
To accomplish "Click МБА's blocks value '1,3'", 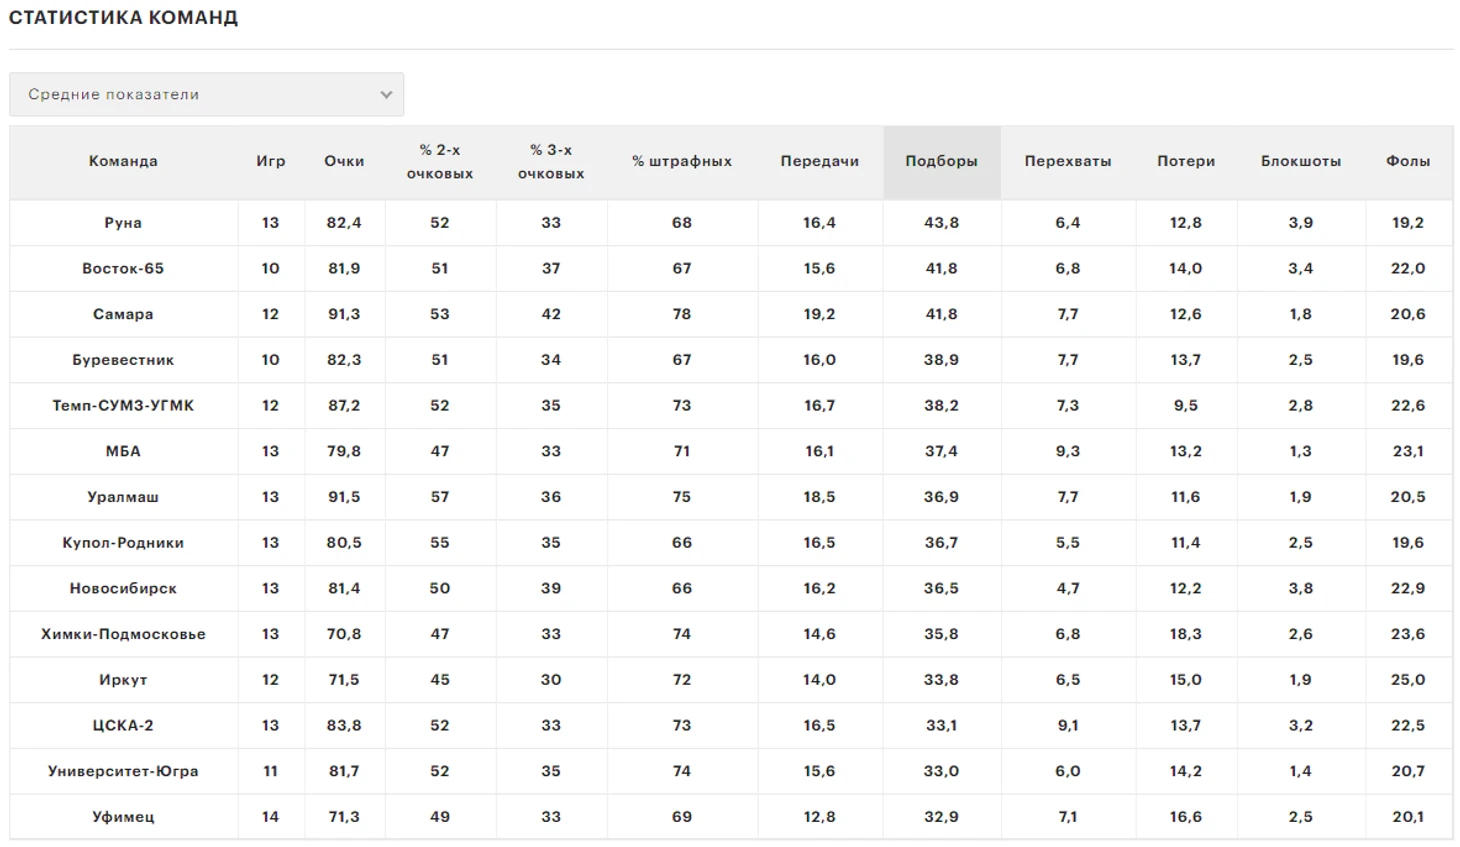I will pos(1301,452).
